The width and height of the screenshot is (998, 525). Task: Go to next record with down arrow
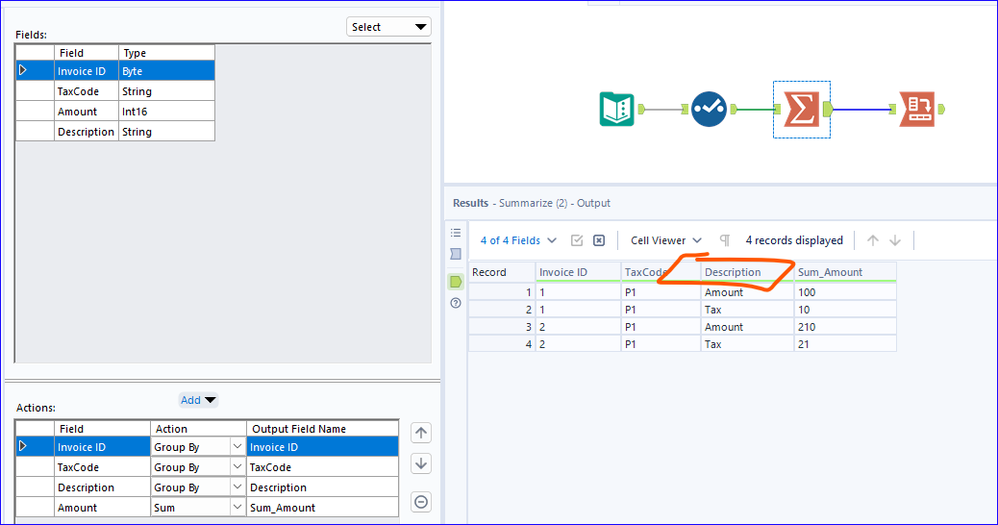(x=895, y=240)
